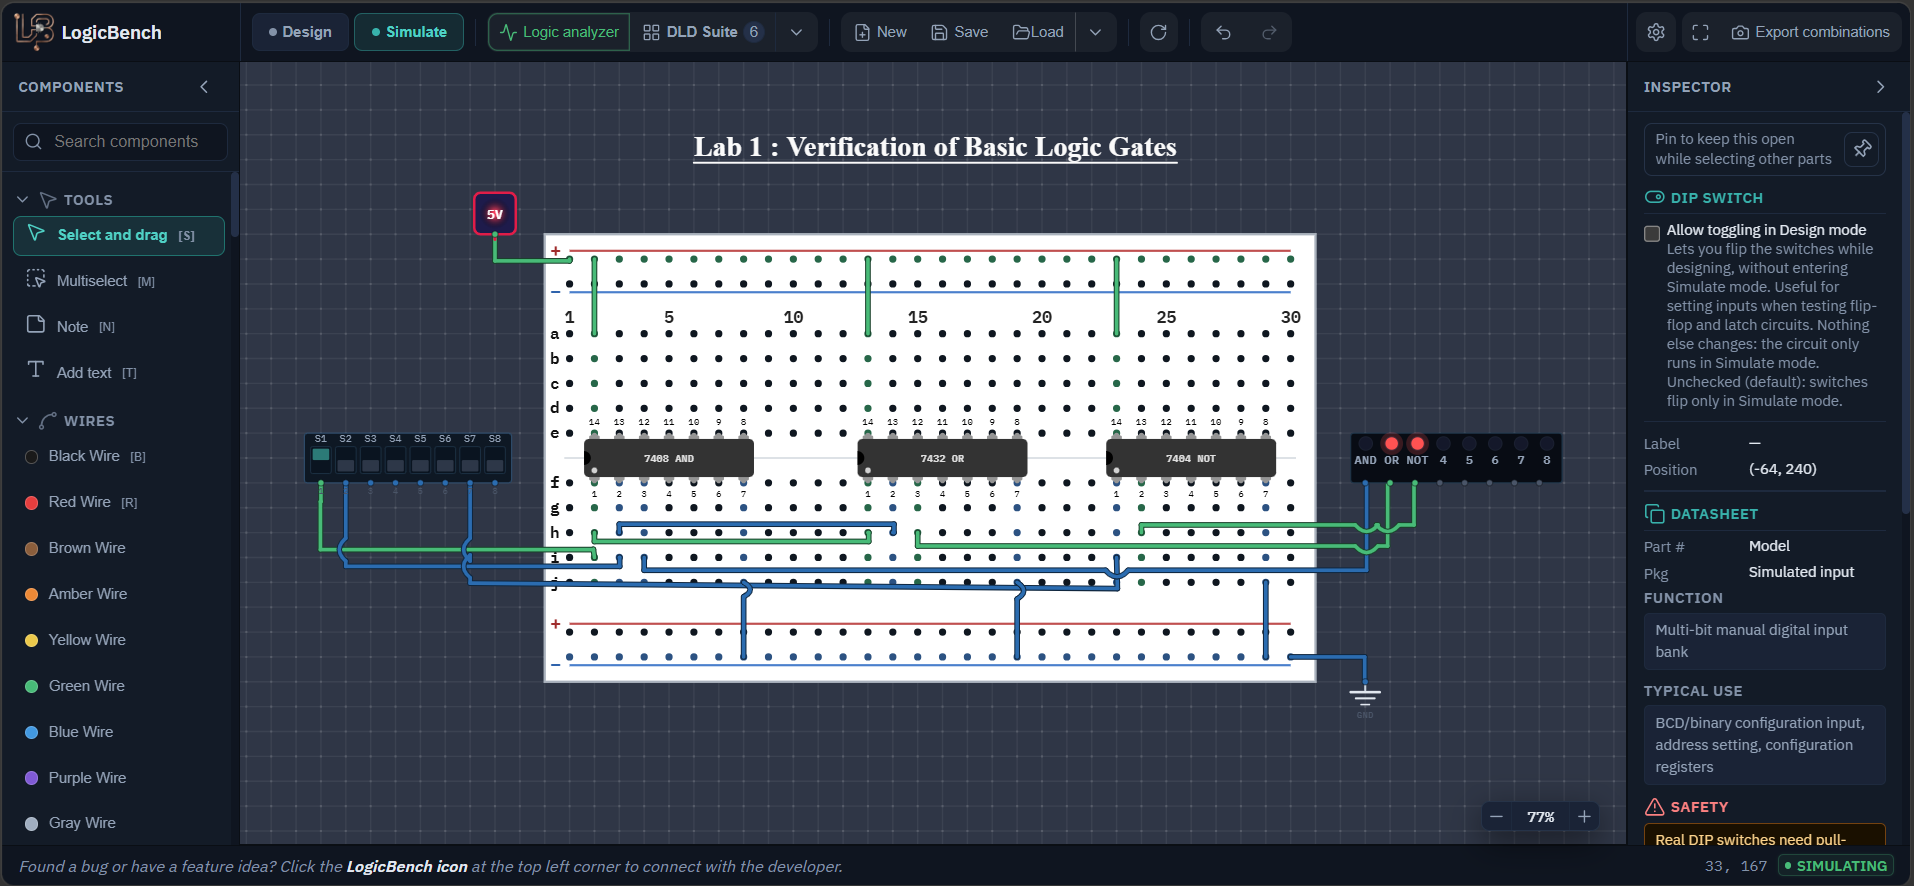Click the NOT output LED
Screen dimensions: 1914x886
point(1417,443)
